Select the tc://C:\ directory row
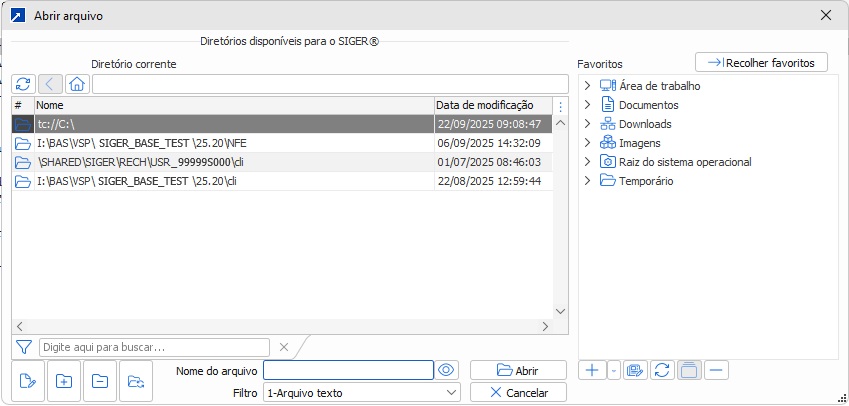 (282, 125)
